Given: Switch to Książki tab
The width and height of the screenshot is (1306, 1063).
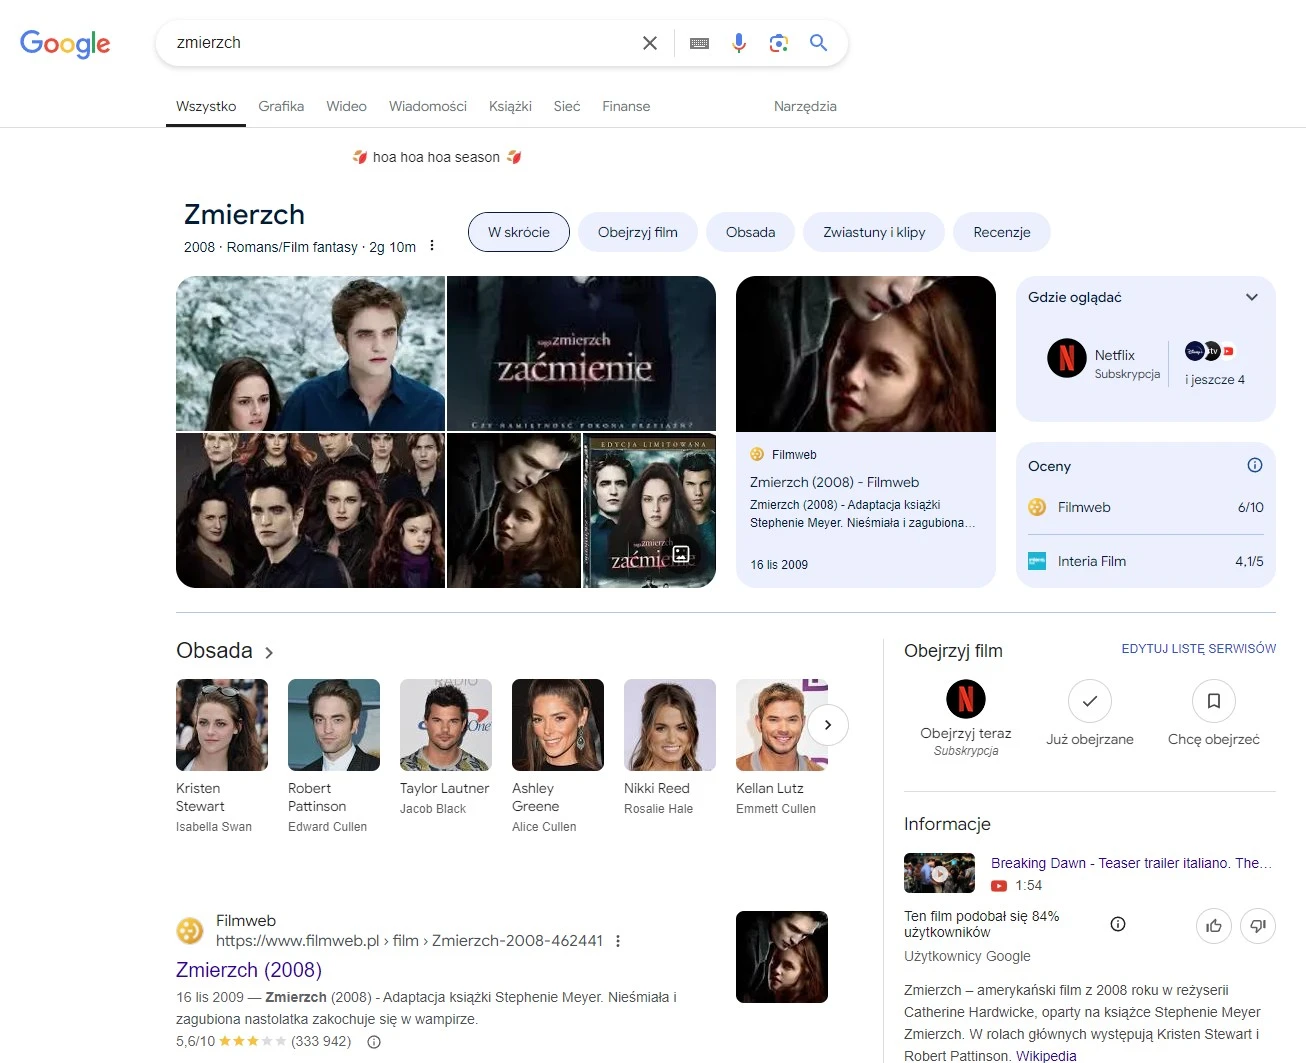Looking at the screenshot, I should tap(510, 106).
